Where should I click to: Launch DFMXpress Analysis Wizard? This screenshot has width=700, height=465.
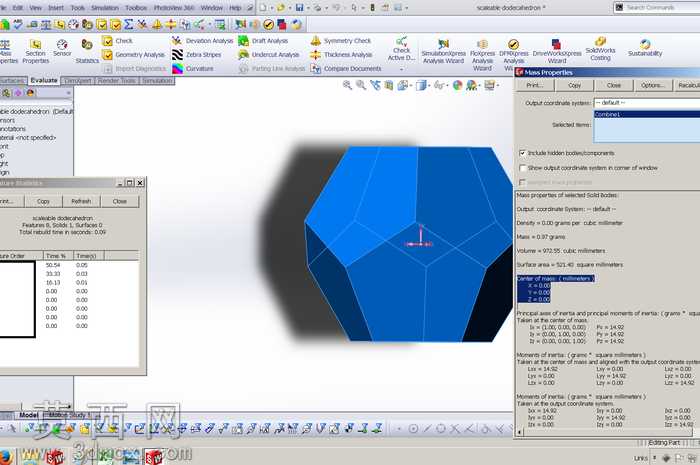click(513, 54)
